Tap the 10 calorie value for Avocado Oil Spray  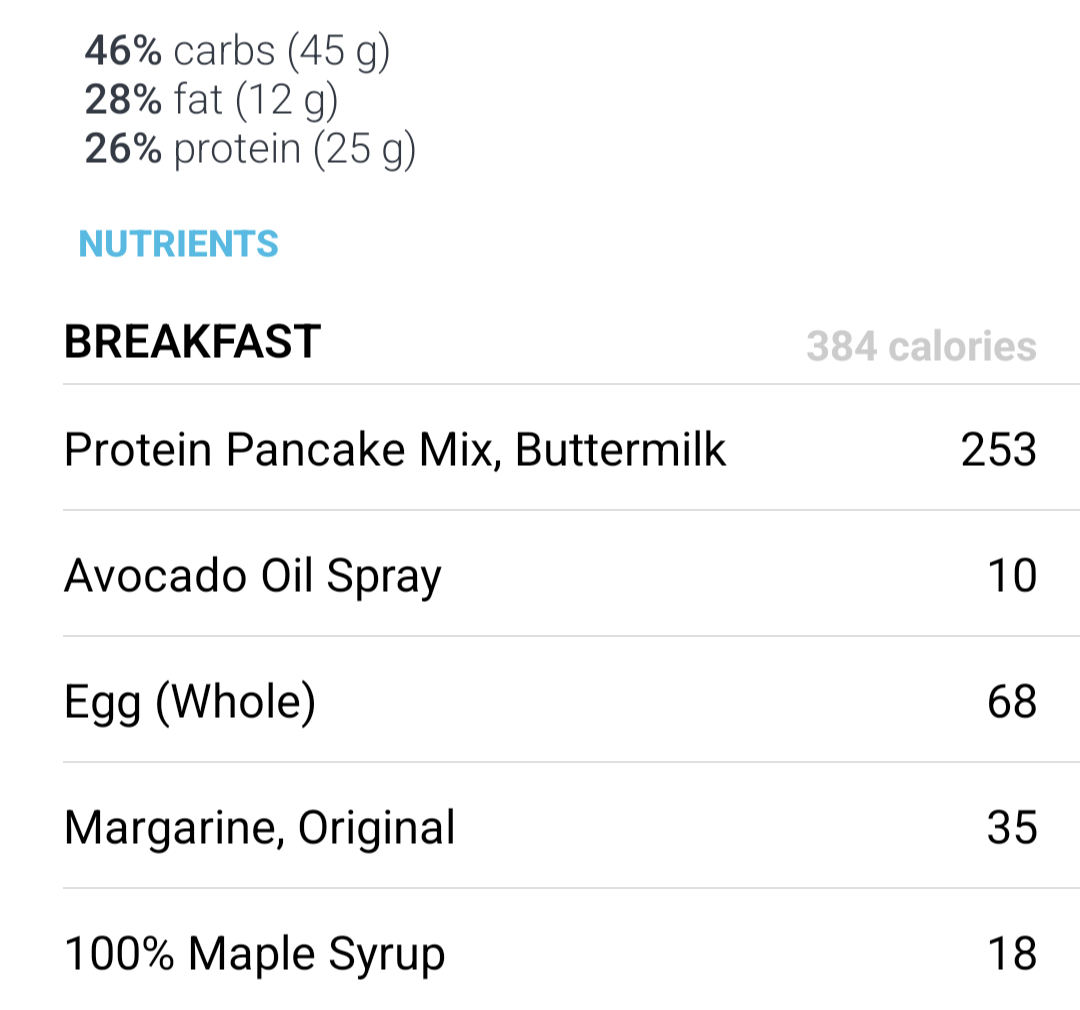coord(1012,575)
